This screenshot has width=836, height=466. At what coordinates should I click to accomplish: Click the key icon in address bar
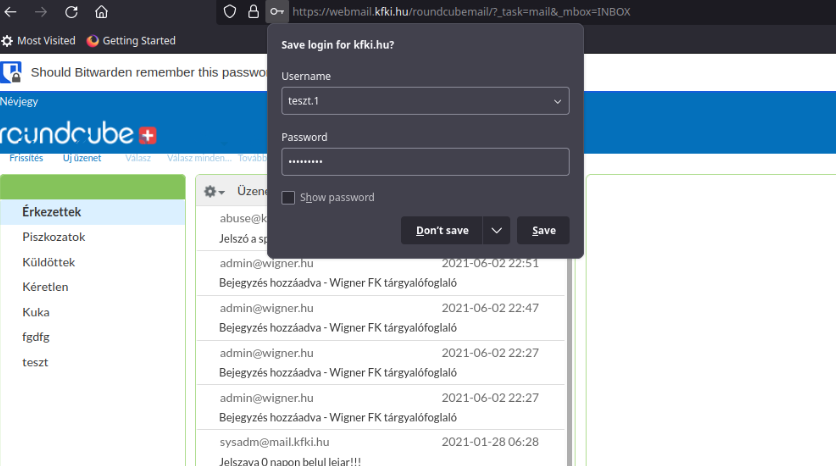tap(277, 12)
